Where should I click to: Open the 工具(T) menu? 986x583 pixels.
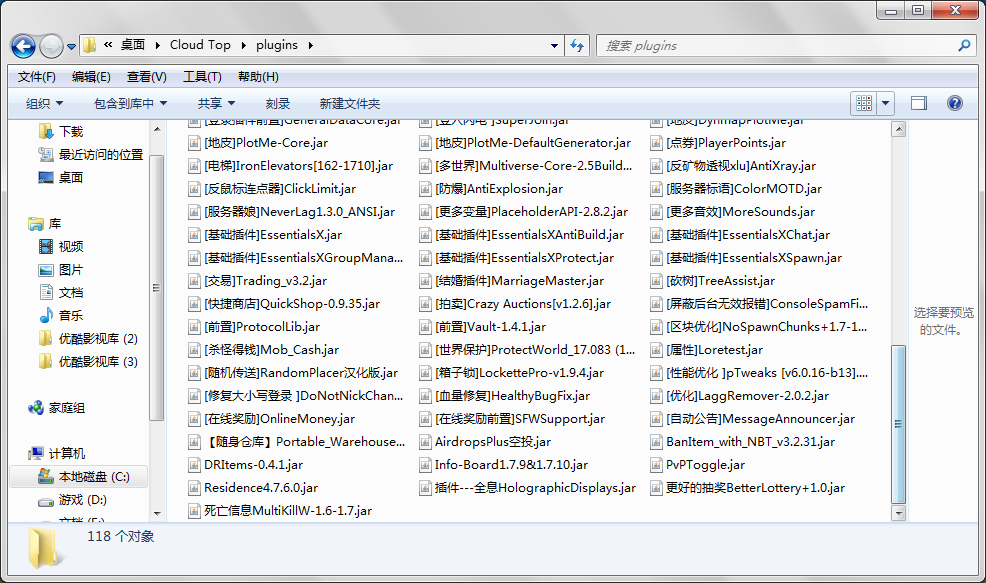202,77
